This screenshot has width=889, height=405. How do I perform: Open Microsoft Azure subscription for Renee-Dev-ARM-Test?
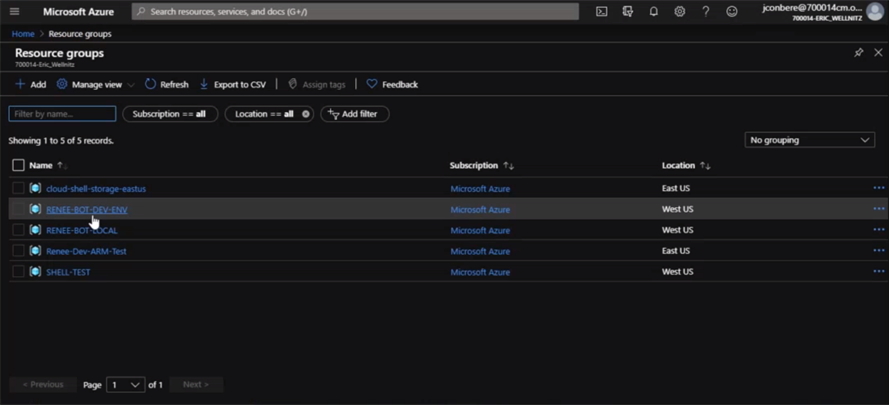click(480, 251)
